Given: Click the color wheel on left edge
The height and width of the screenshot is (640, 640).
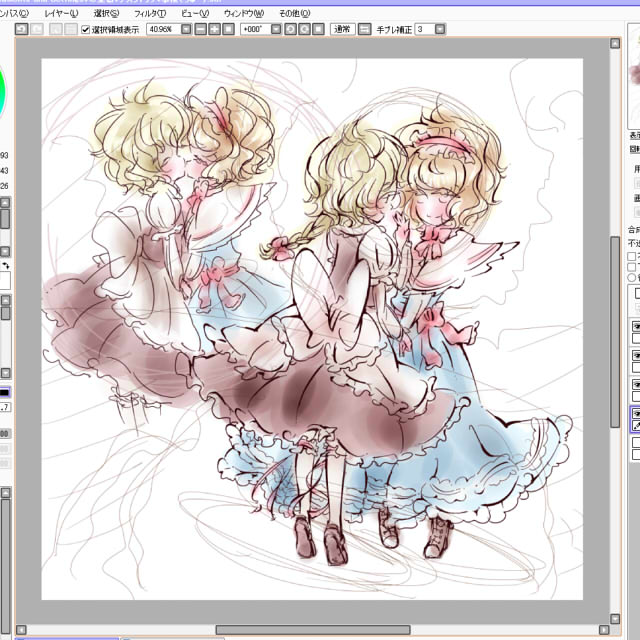Looking at the screenshot, I should pos(2,92).
